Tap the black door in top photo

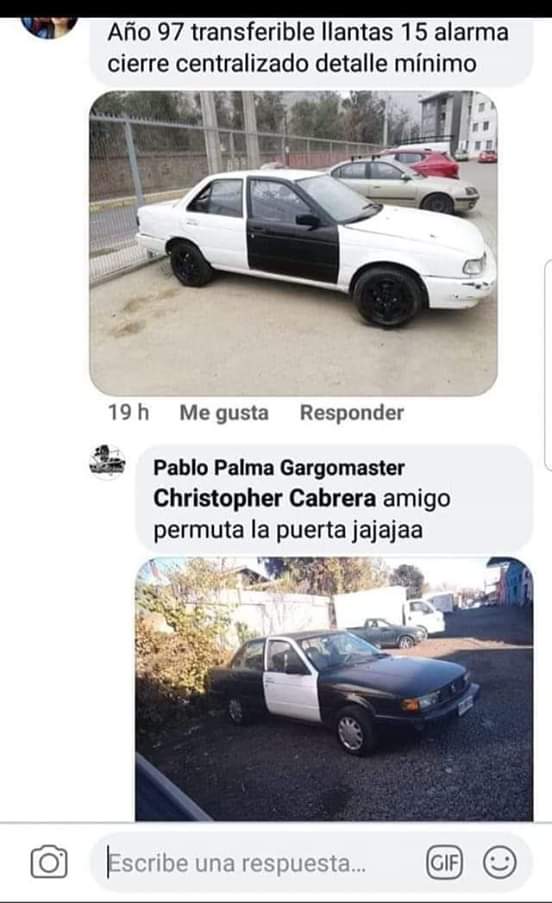(292, 230)
